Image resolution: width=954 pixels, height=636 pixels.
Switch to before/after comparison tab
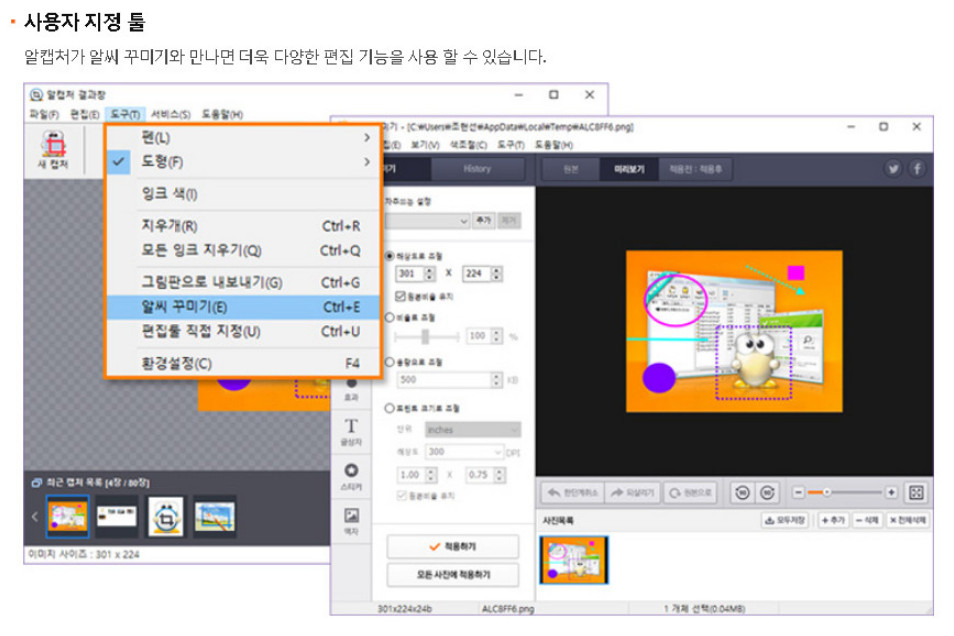pyautogui.click(x=695, y=169)
